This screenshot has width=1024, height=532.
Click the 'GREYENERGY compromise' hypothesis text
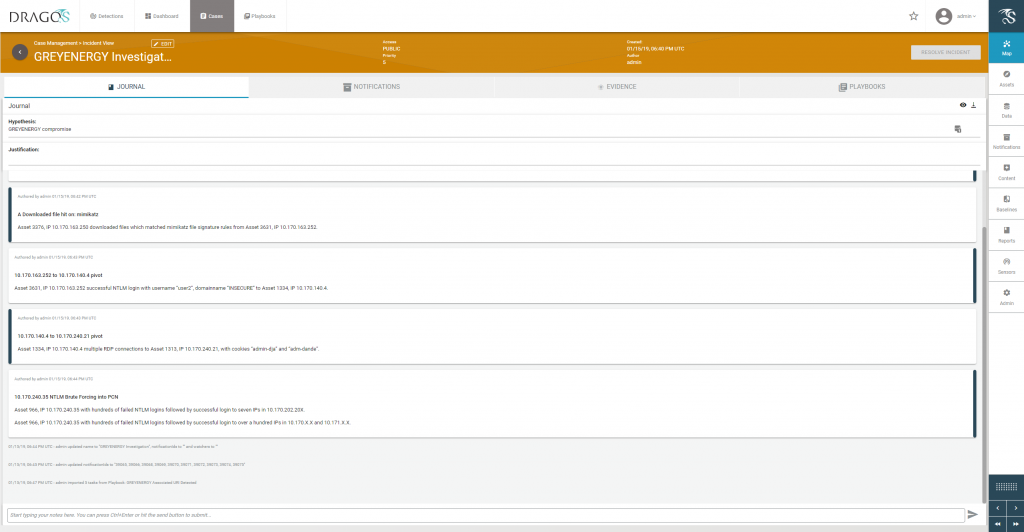[40, 129]
